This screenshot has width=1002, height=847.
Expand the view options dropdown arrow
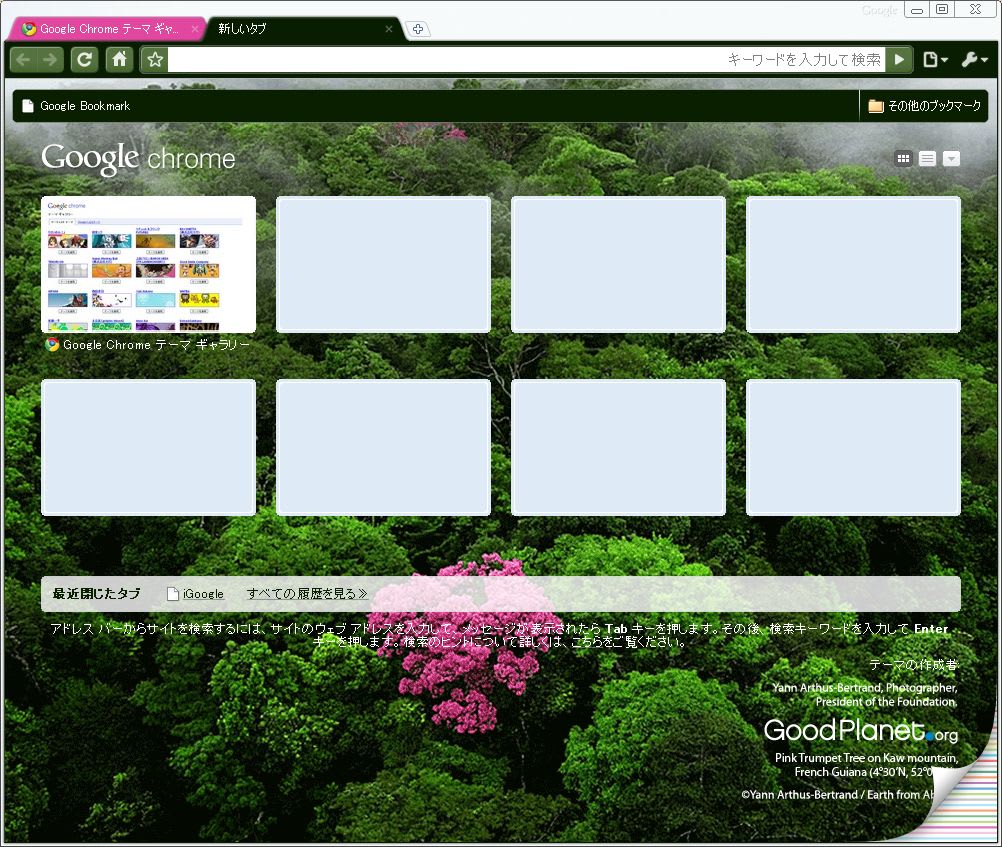[951, 158]
